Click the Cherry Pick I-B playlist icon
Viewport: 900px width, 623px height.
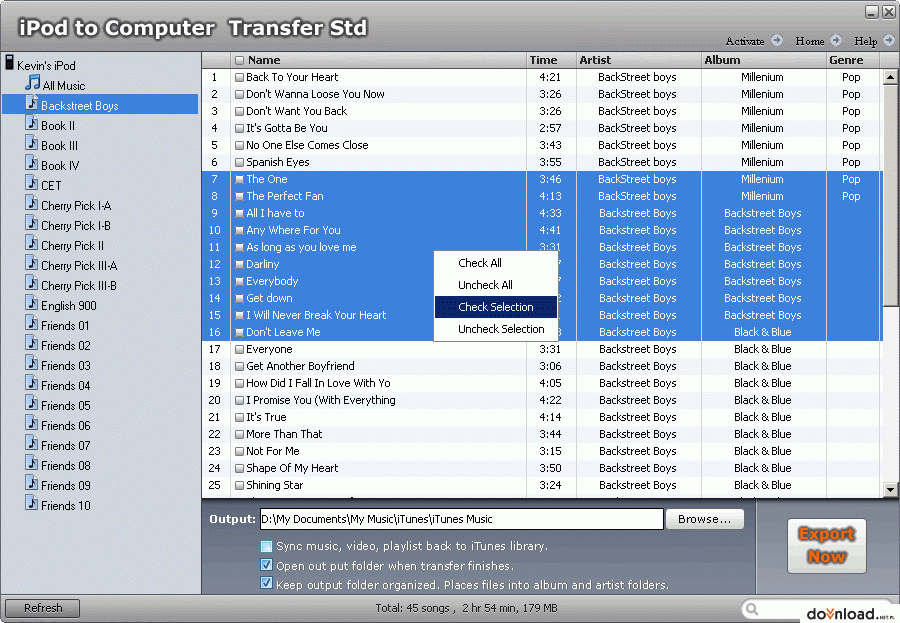[x=32, y=223]
